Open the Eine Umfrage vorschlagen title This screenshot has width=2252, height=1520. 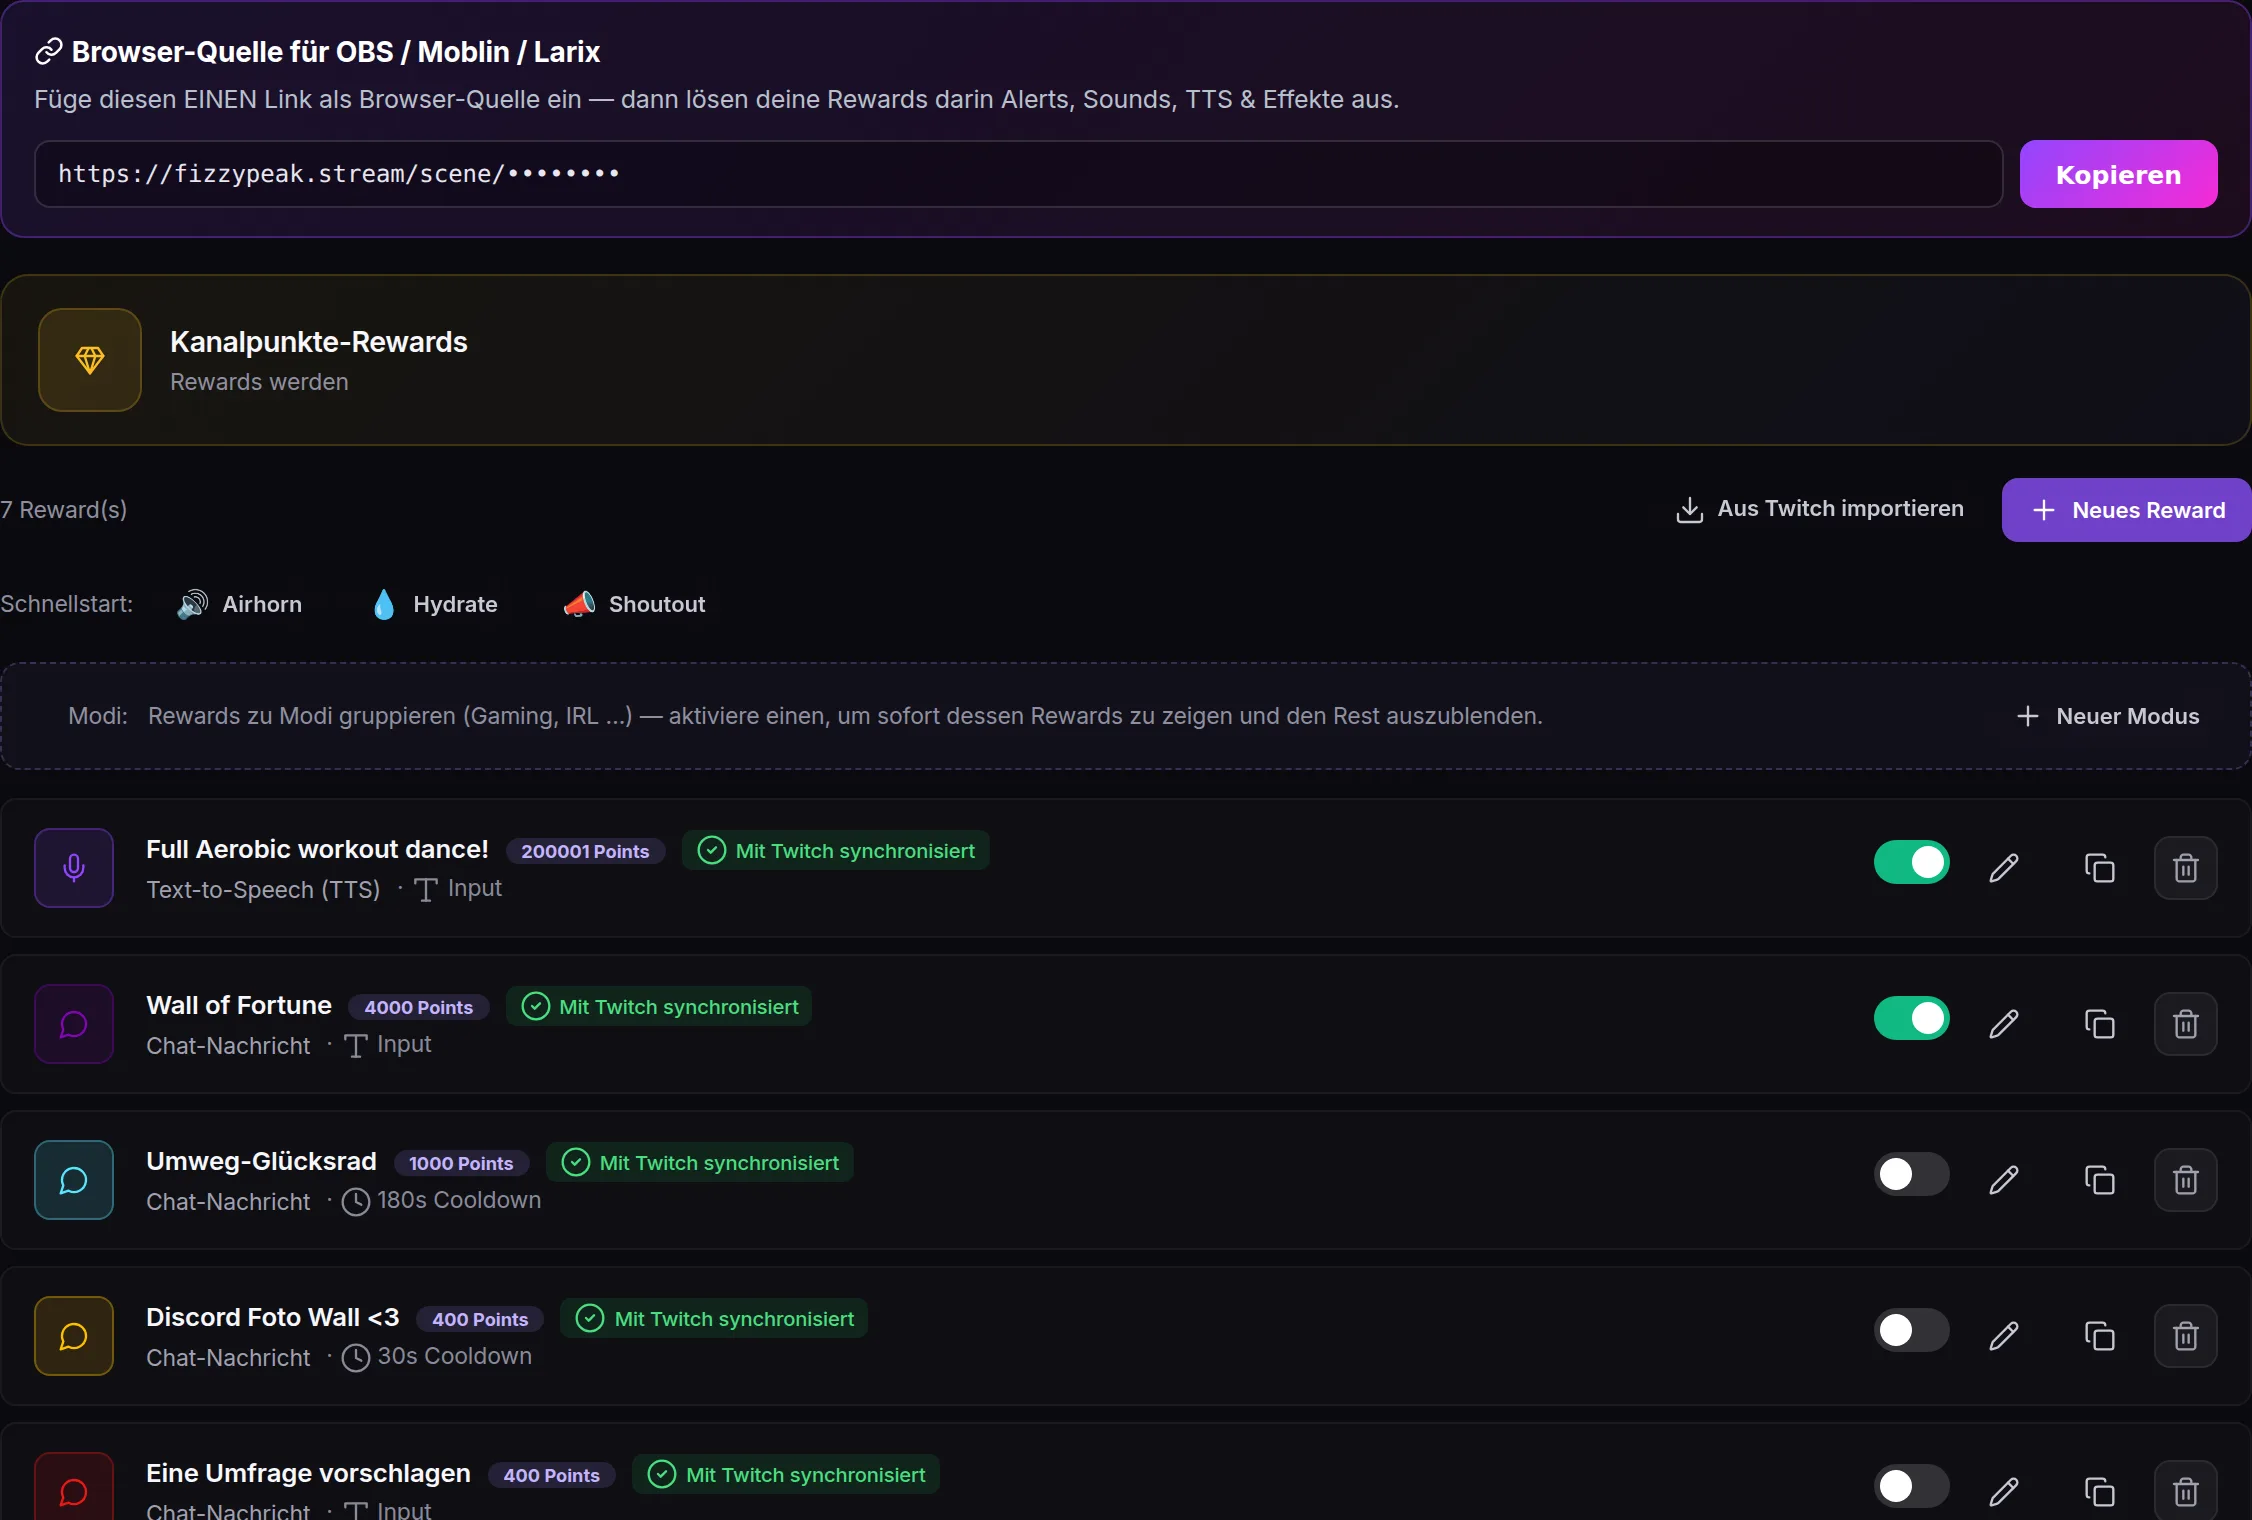click(308, 1473)
